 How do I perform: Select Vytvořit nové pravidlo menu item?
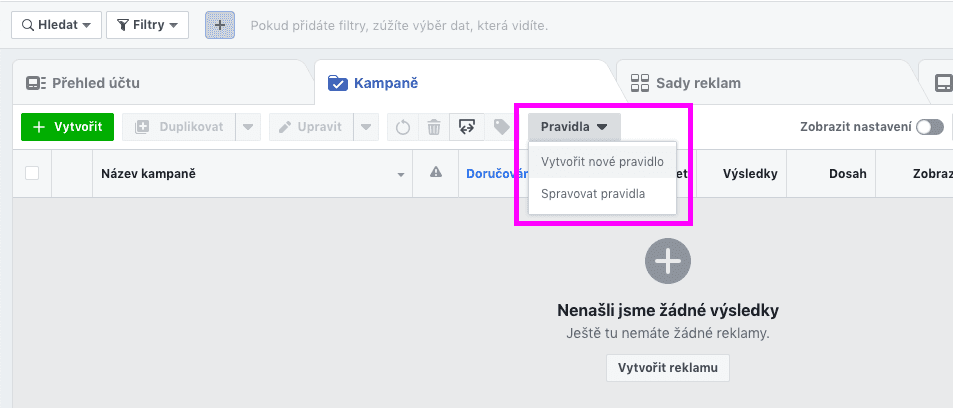click(x=602, y=161)
